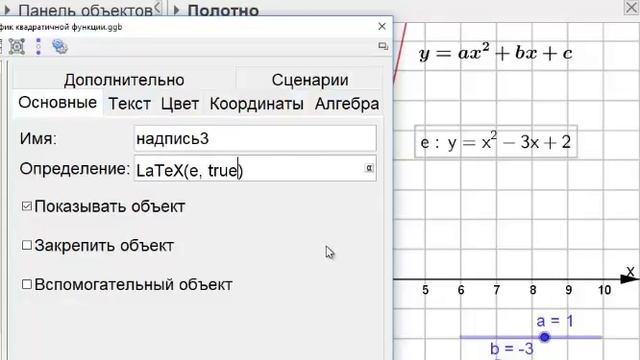Click the three-dots layout icon in dialog toolbar

point(38,47)
